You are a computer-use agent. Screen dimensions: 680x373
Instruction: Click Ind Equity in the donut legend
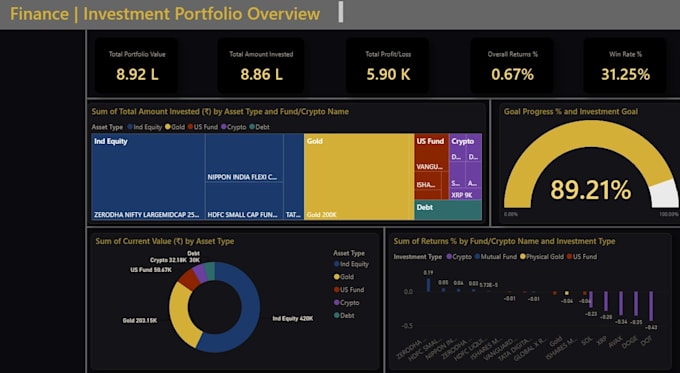point(351,264)
